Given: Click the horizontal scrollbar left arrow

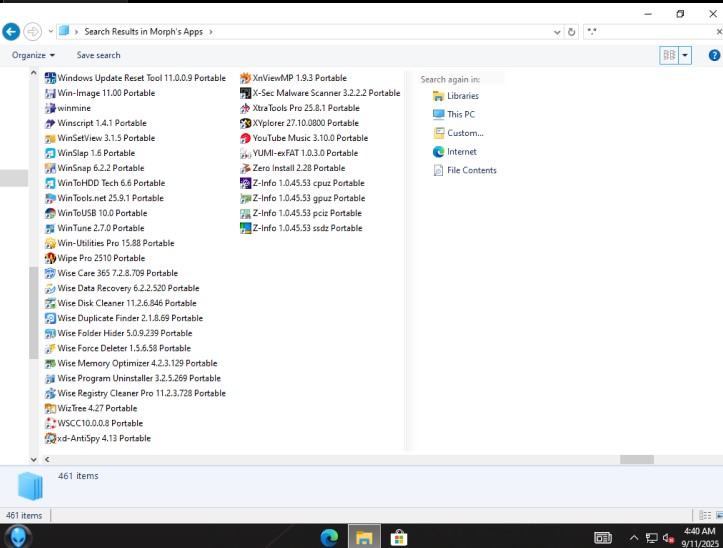Looking at the screenshot, I should click(47, 459).
